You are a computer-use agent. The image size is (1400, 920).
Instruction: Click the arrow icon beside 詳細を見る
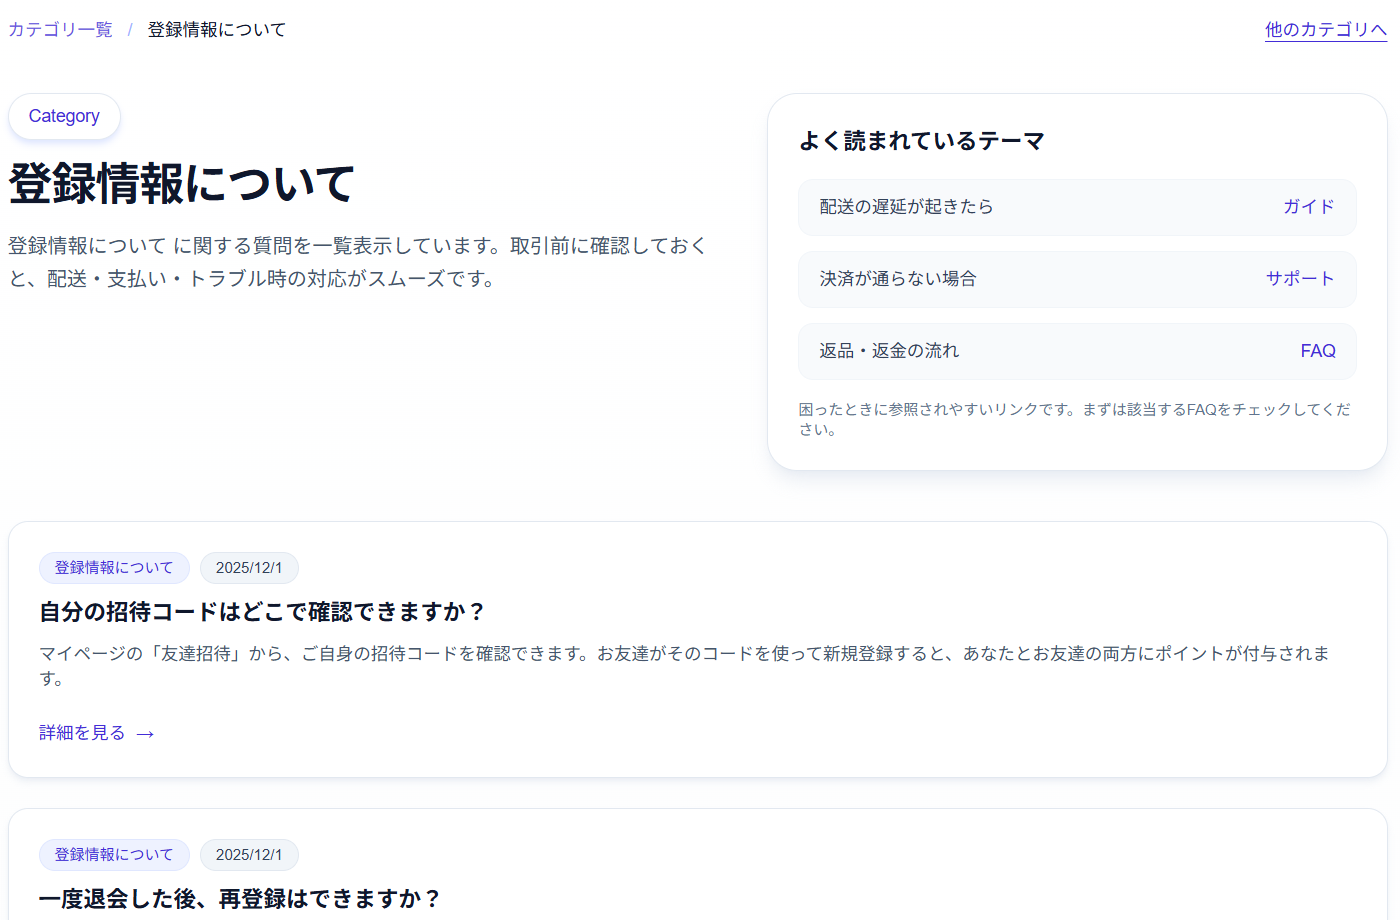[145, 734]
